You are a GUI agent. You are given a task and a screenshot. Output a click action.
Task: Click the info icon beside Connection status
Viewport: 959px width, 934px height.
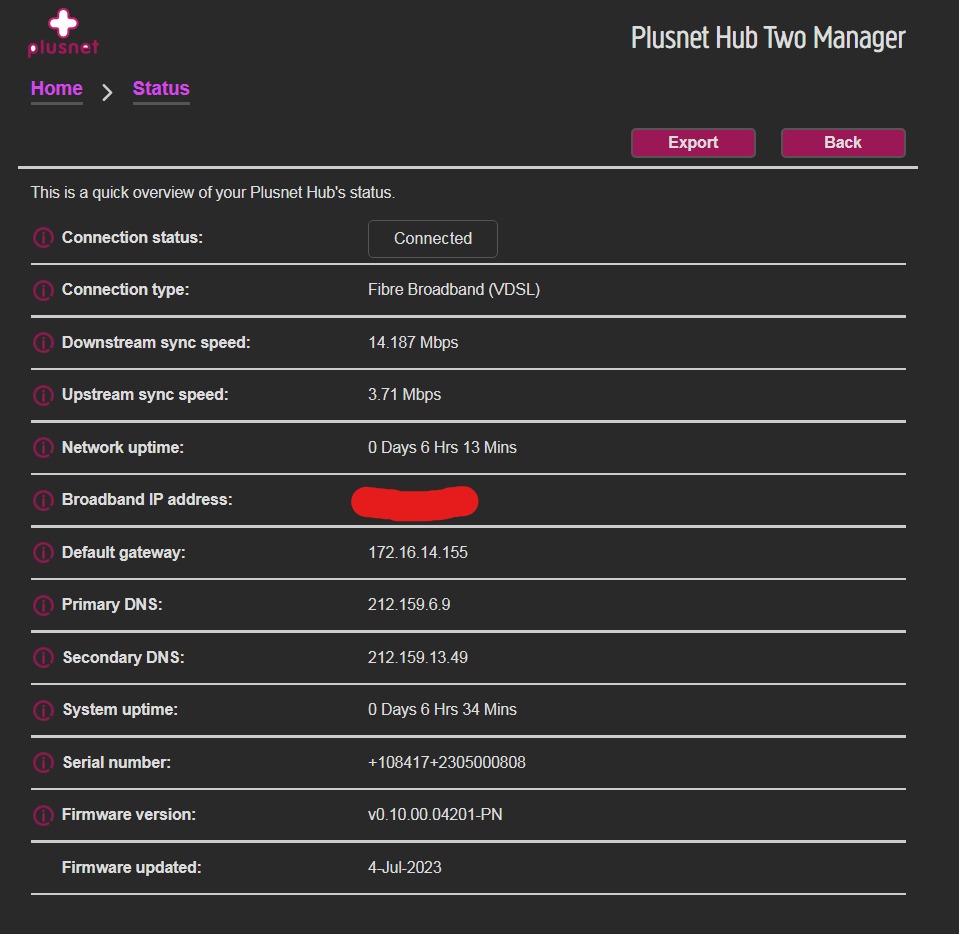43,237
